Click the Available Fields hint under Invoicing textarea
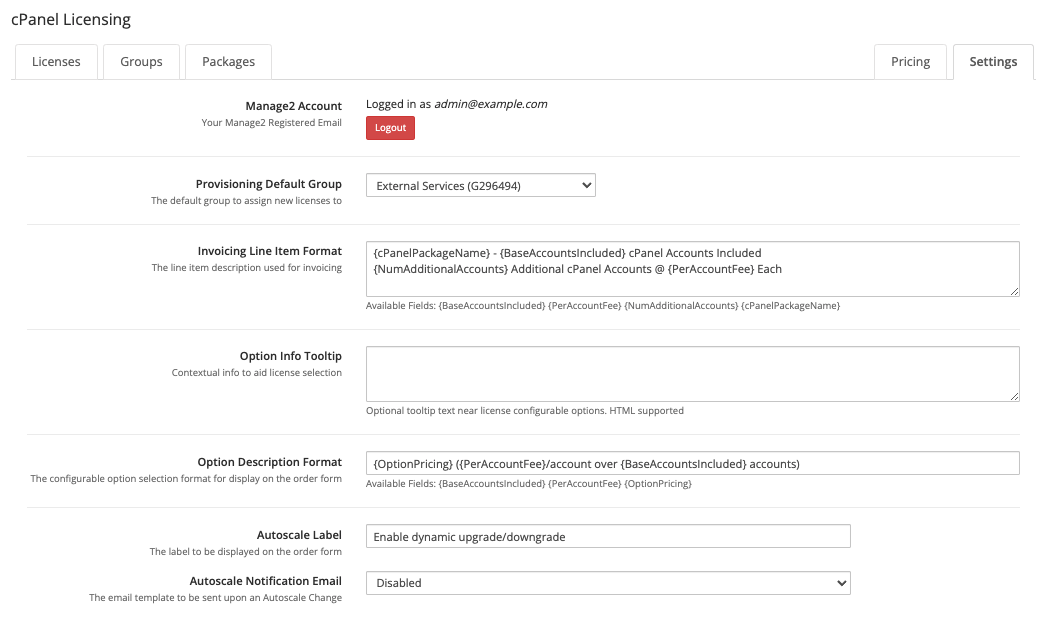The height and width of the screenshot is (621, 1046). pos(603,305)
